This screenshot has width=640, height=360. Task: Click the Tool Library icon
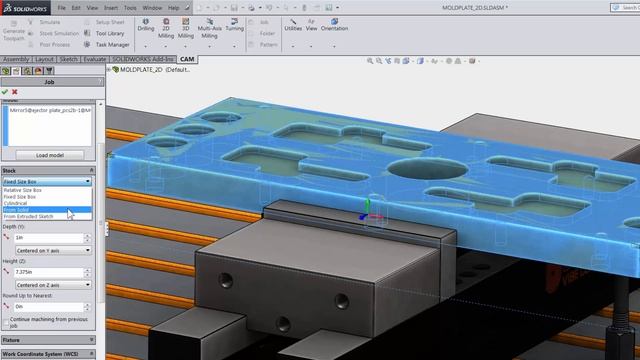tap(87, 33)
